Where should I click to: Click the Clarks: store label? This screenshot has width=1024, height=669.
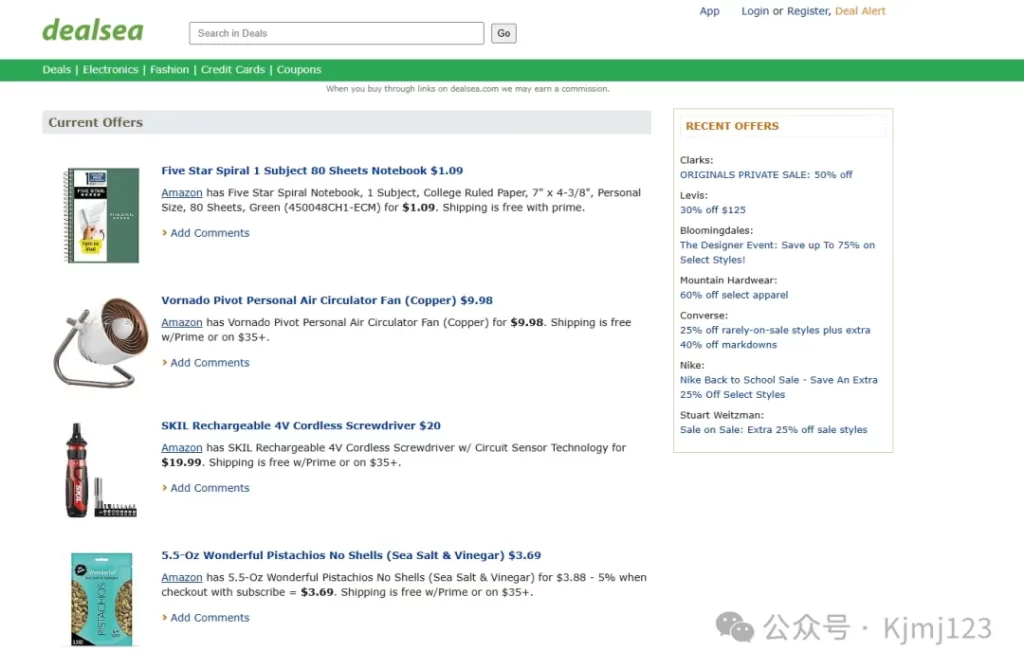click(x=696, y=160)
